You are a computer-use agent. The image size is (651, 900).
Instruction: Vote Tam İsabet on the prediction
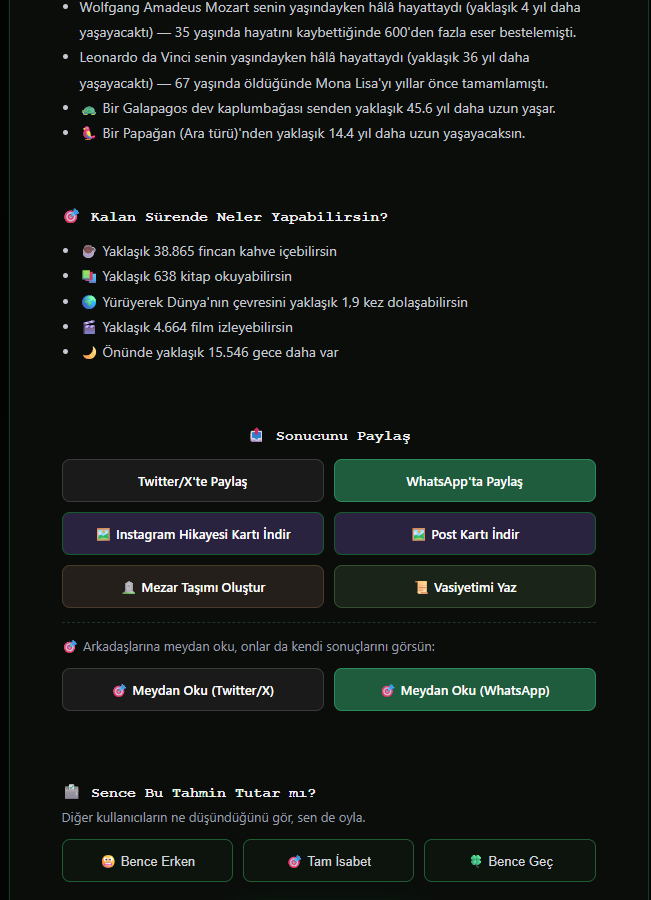click(x=328, y=861)
